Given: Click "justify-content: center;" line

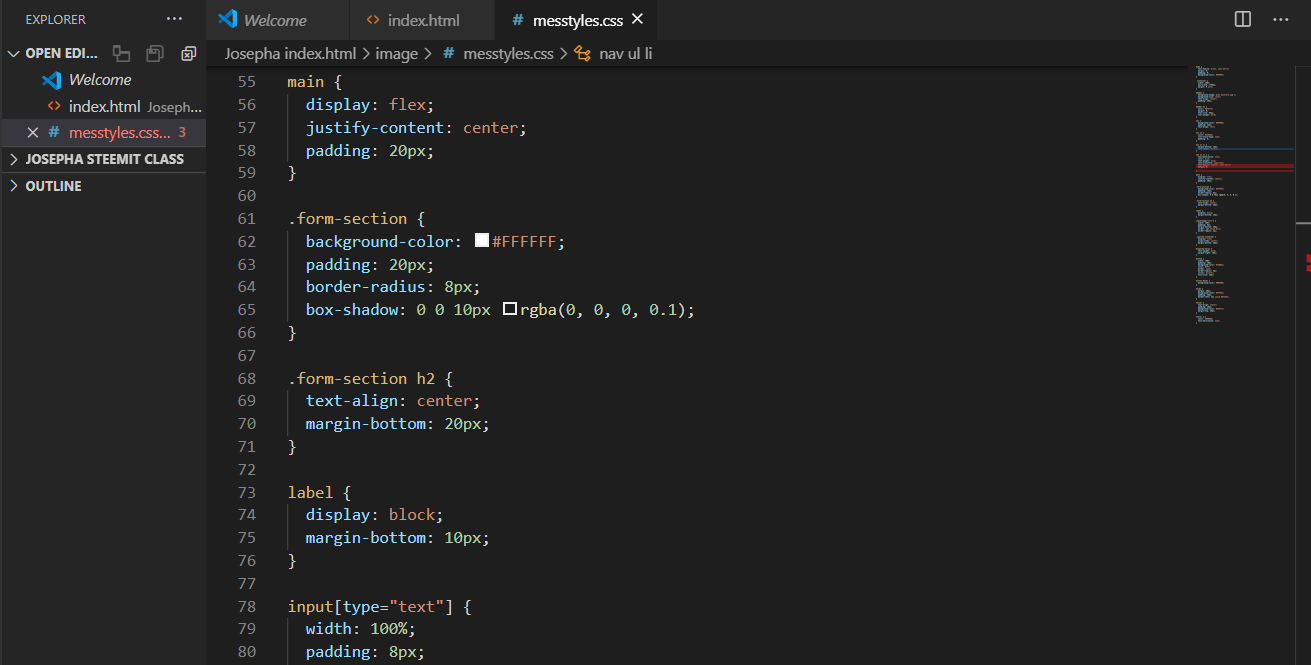Looking at the screenshot, I should point(416,127).
